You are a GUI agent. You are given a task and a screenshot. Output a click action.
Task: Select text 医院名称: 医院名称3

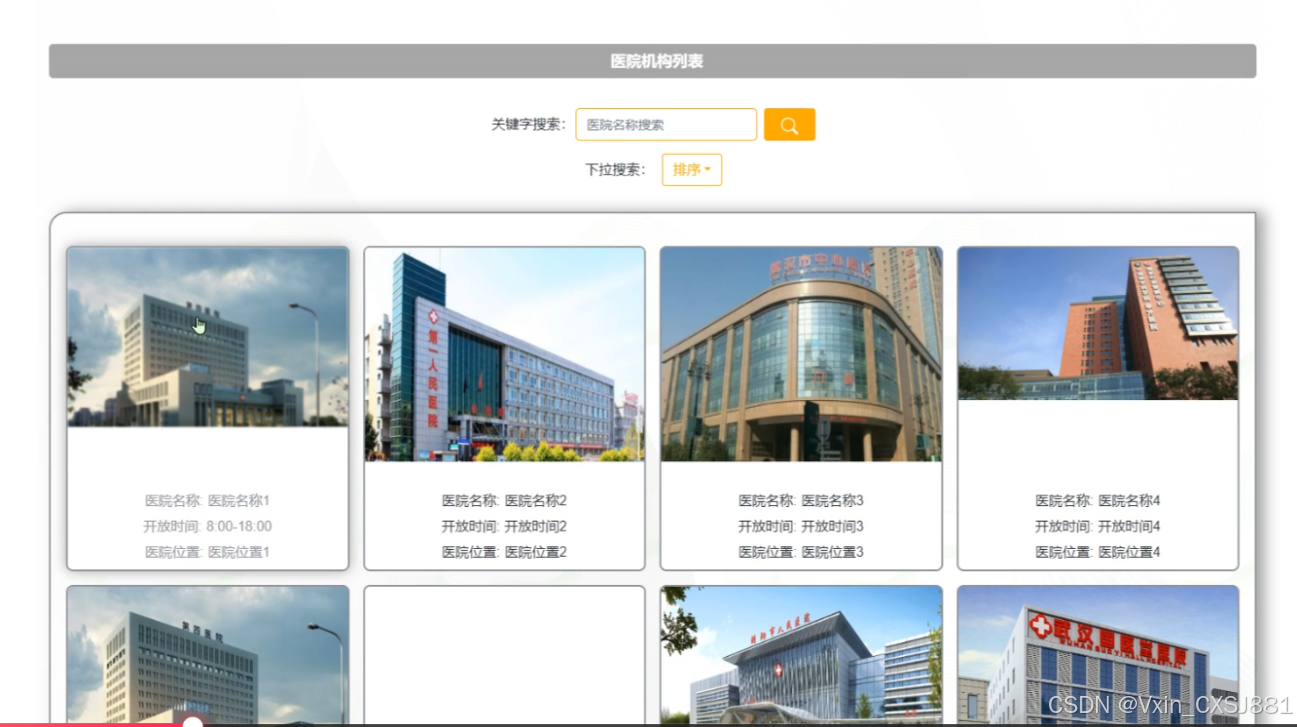pos(801,501)
